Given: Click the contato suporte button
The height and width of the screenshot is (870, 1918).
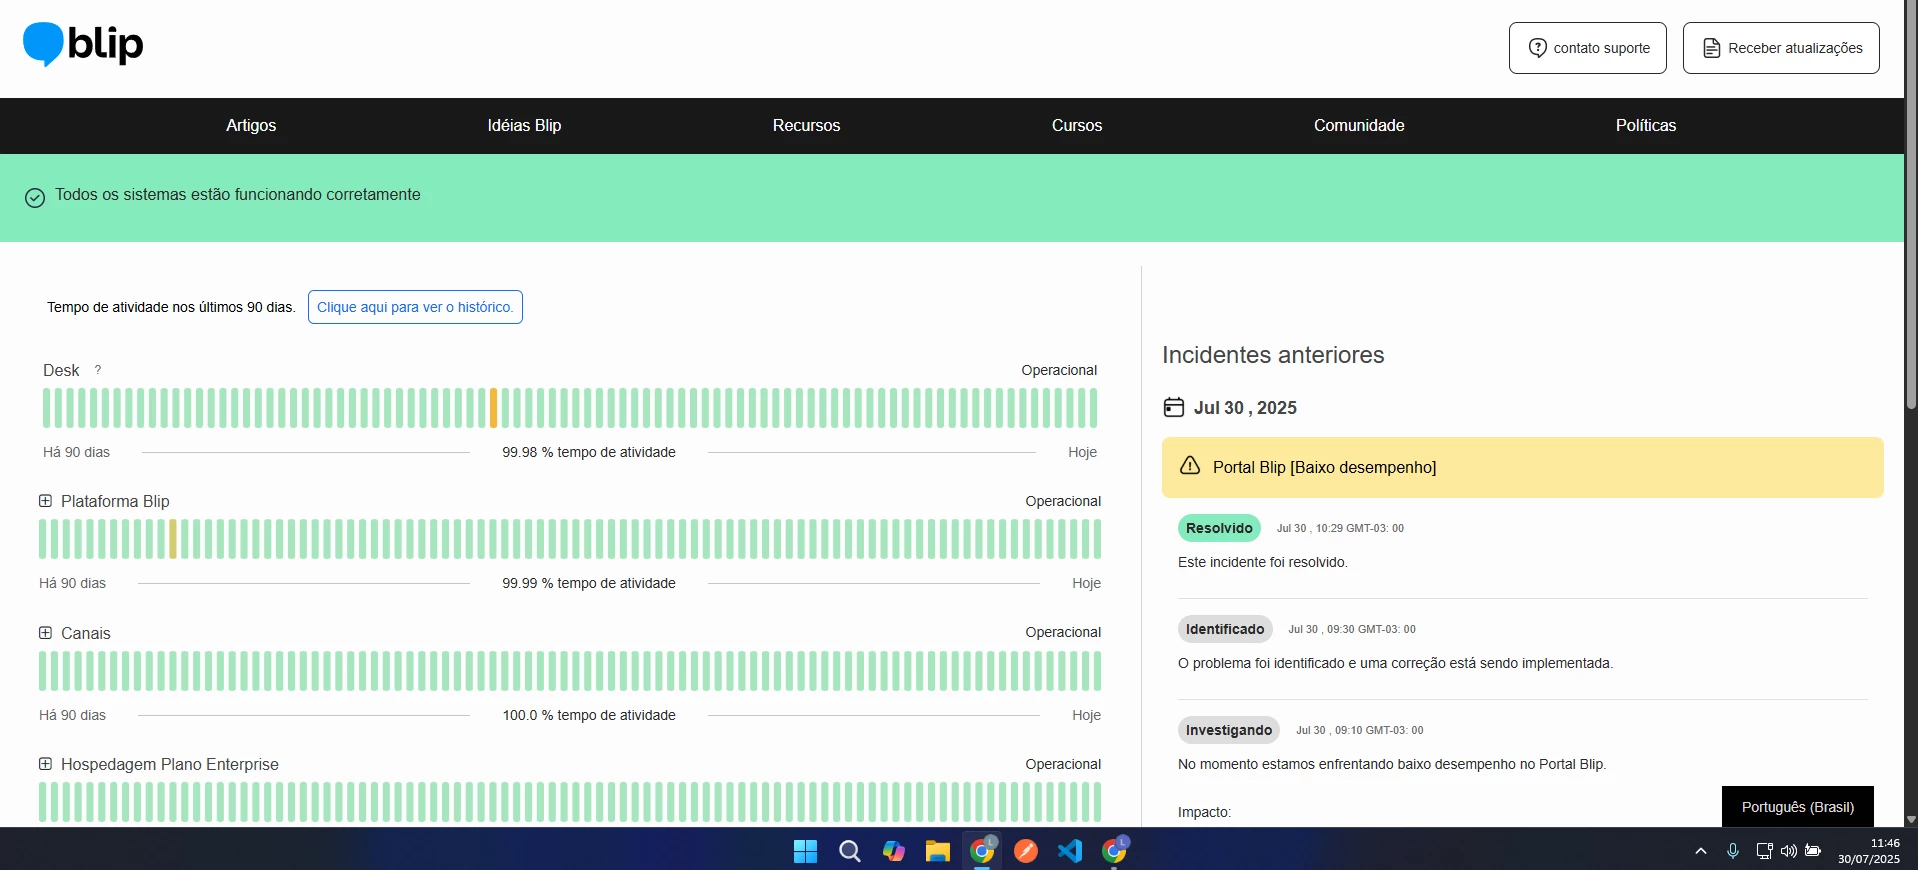Looking at the screenshot, I should (1588, 48).
